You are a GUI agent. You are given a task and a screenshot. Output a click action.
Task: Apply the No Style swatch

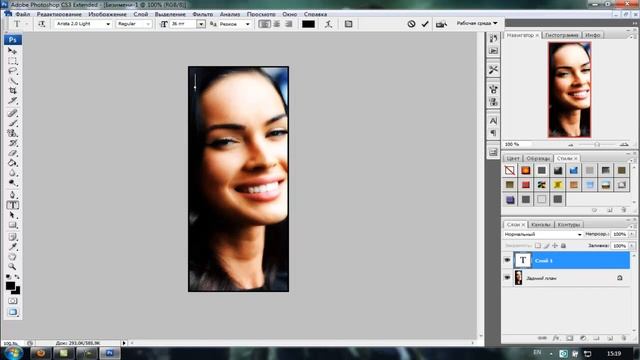click(509, 170)
